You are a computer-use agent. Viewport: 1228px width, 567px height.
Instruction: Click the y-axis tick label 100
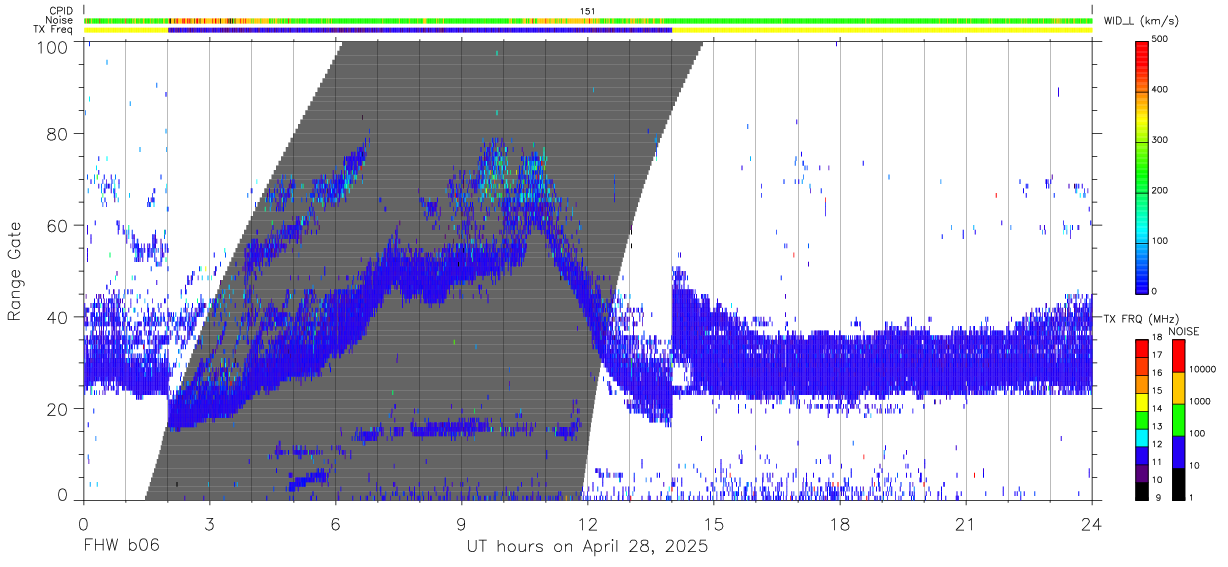click(x=54, y=46)
